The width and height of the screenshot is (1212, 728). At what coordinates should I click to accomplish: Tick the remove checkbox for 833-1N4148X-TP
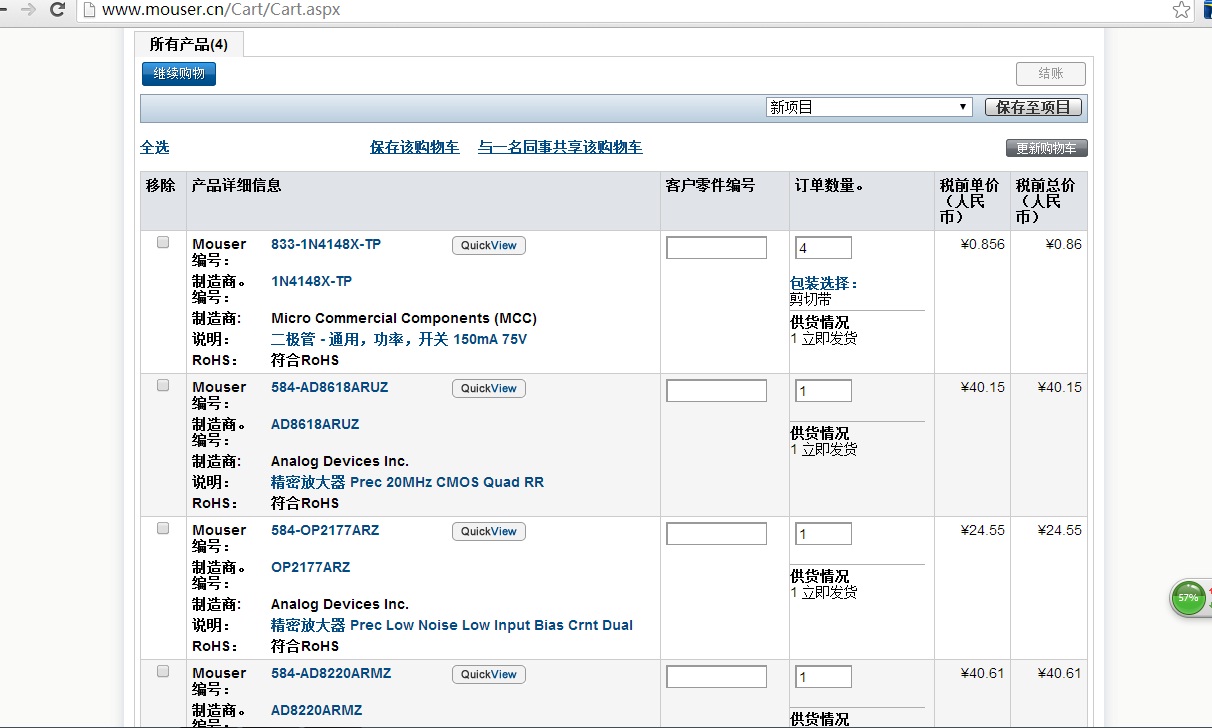pos(163,242)
